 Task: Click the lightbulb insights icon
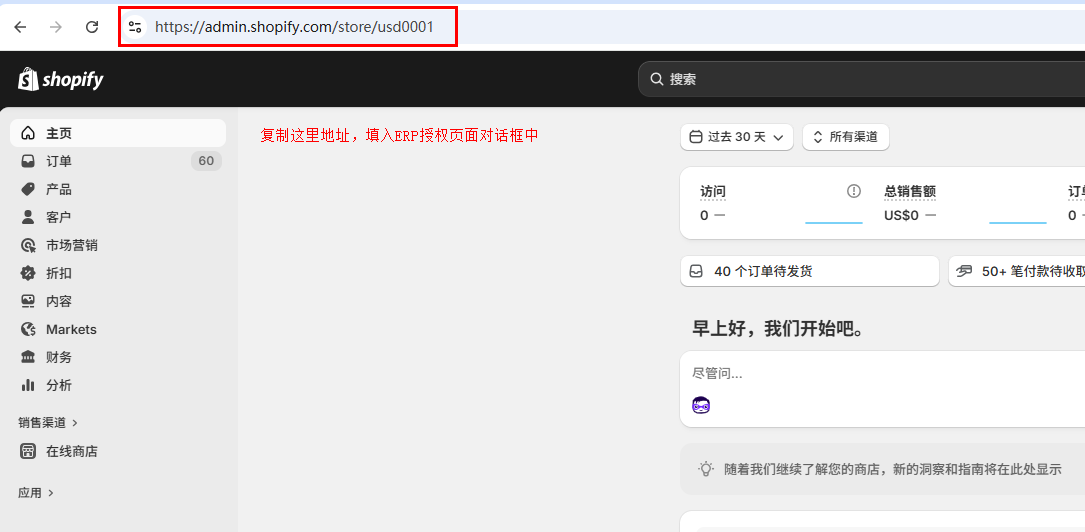(706, 468)
